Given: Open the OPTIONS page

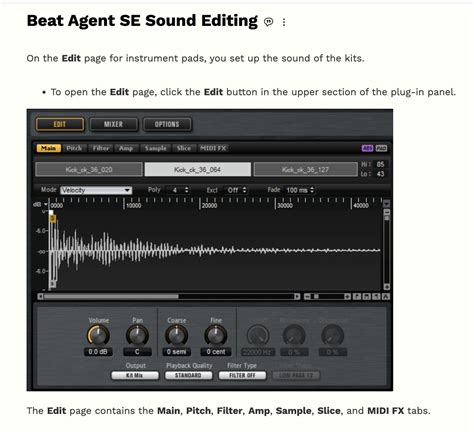Looking at the screenshot, I should pos(167,124).
